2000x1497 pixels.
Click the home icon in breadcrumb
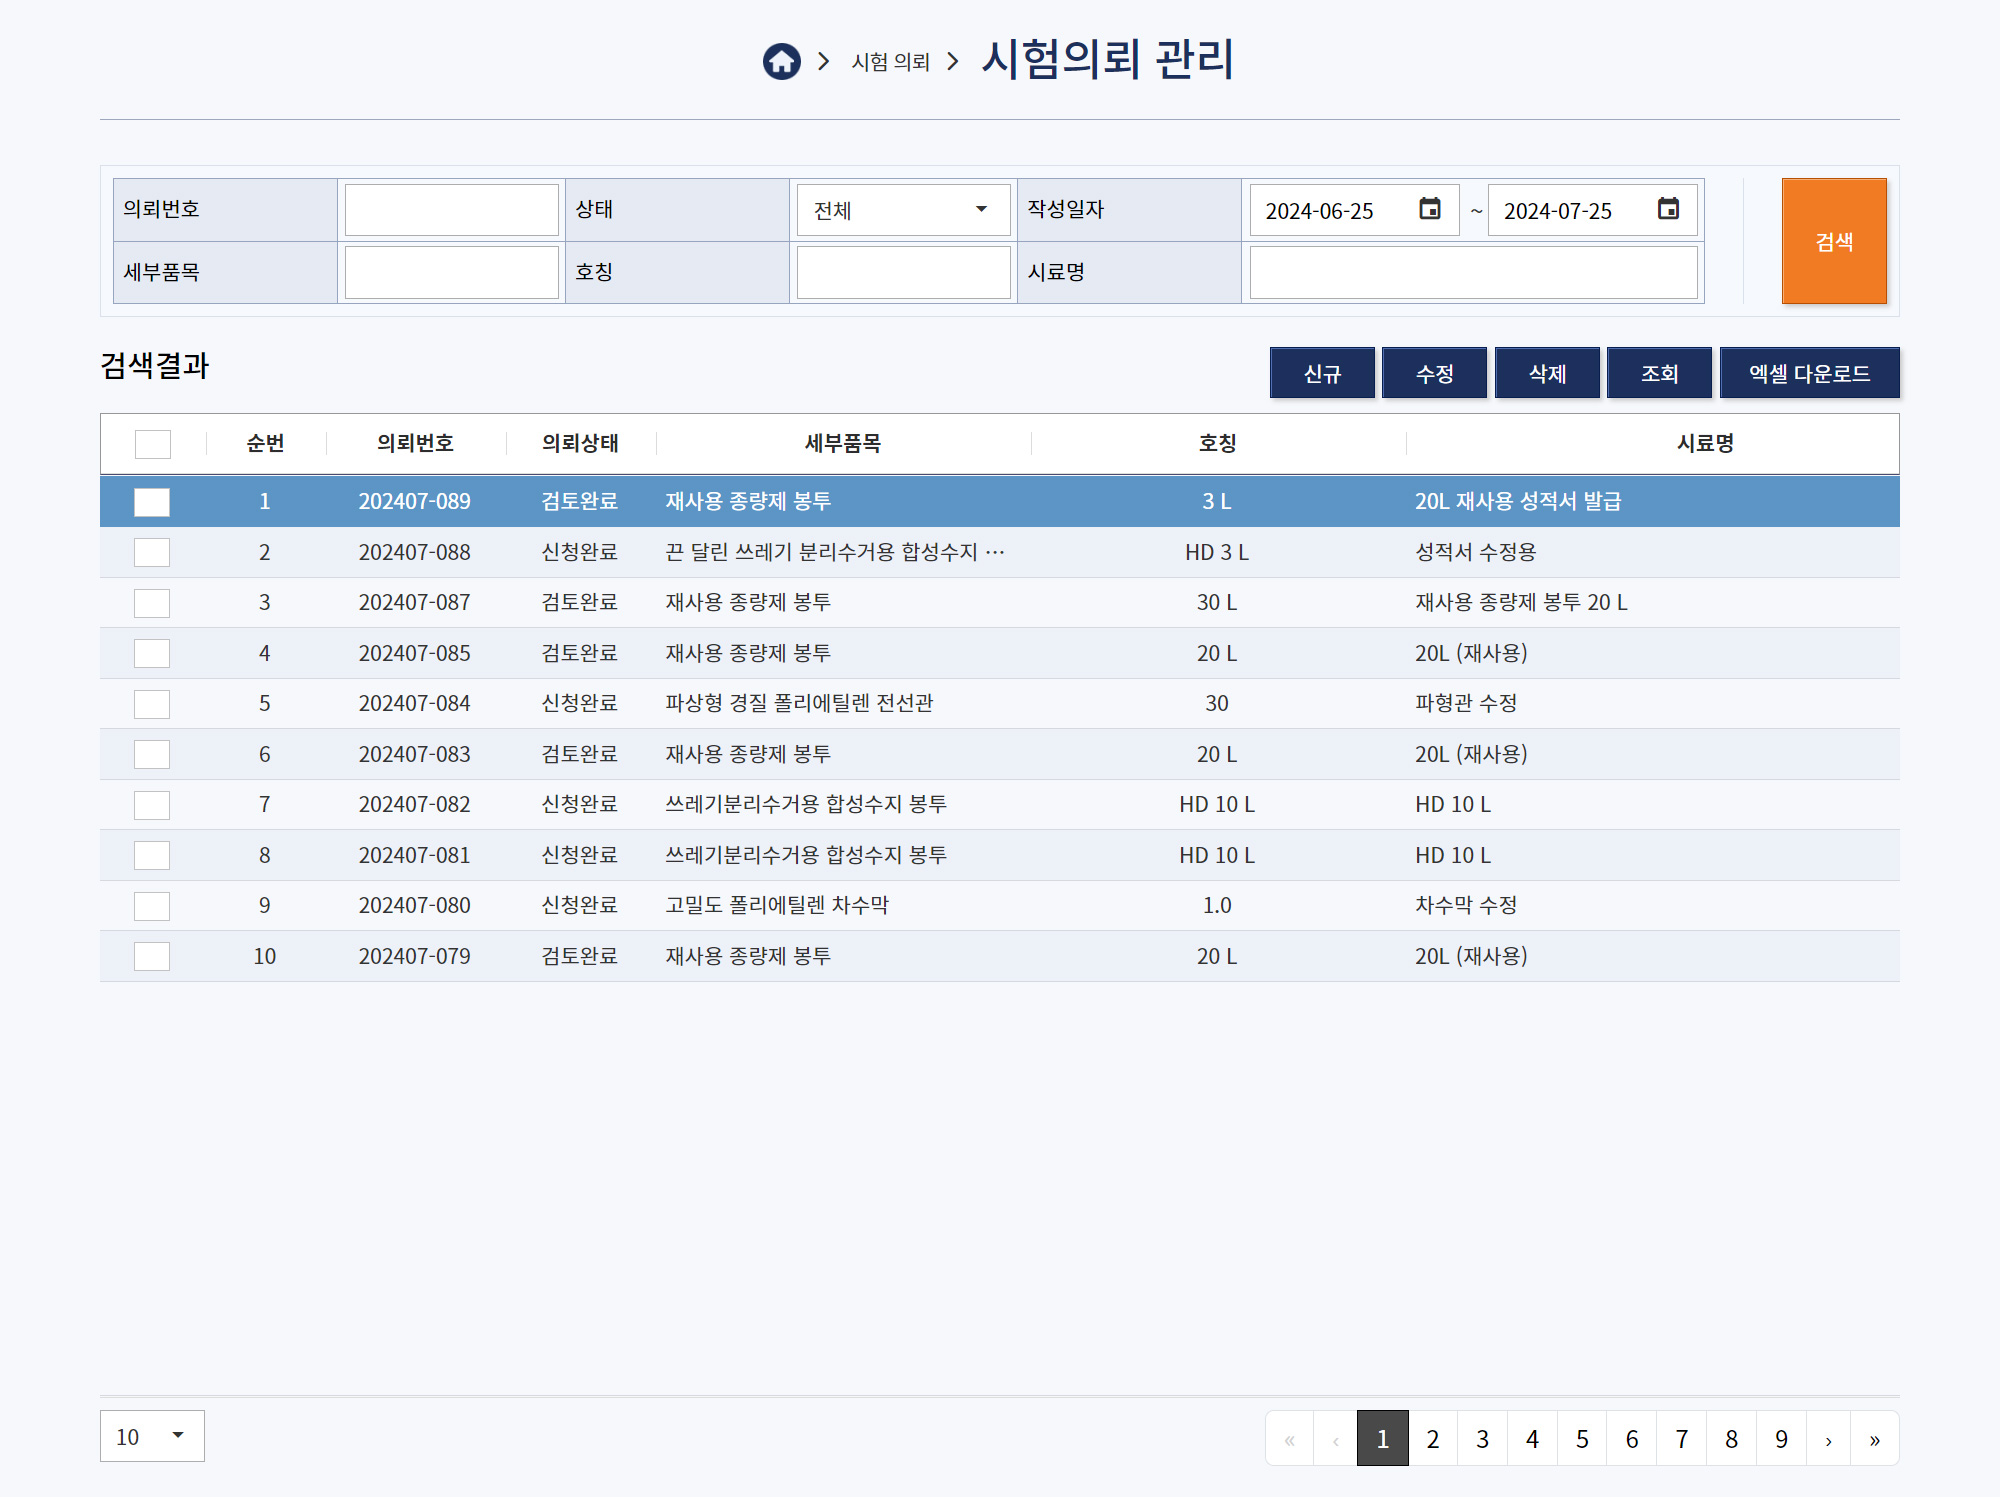781,61
